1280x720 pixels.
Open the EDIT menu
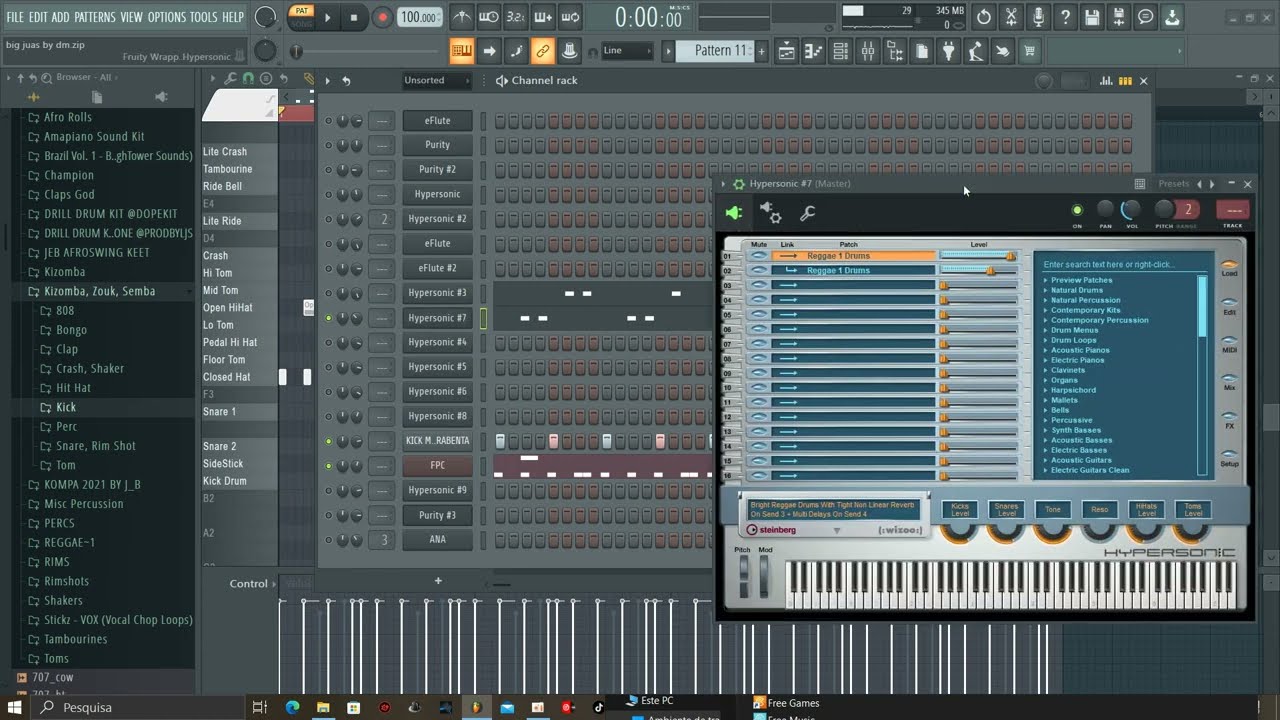coord(38,17)
